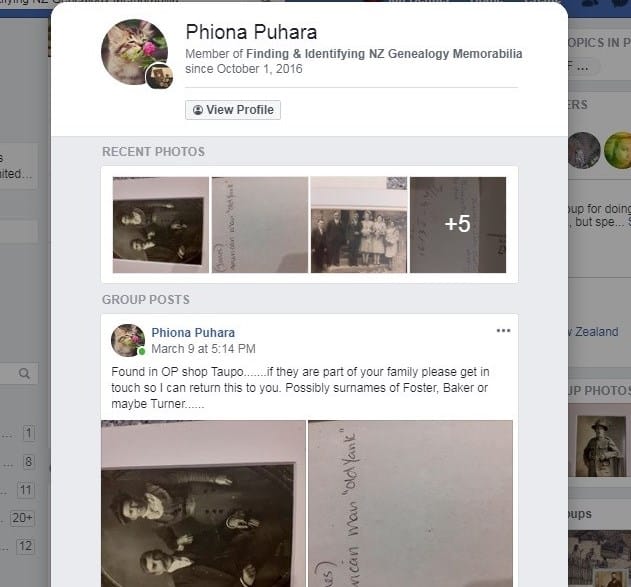Click the View Profile button
Image resolution: width=631 pixels, height=587 pixels.
233,110
